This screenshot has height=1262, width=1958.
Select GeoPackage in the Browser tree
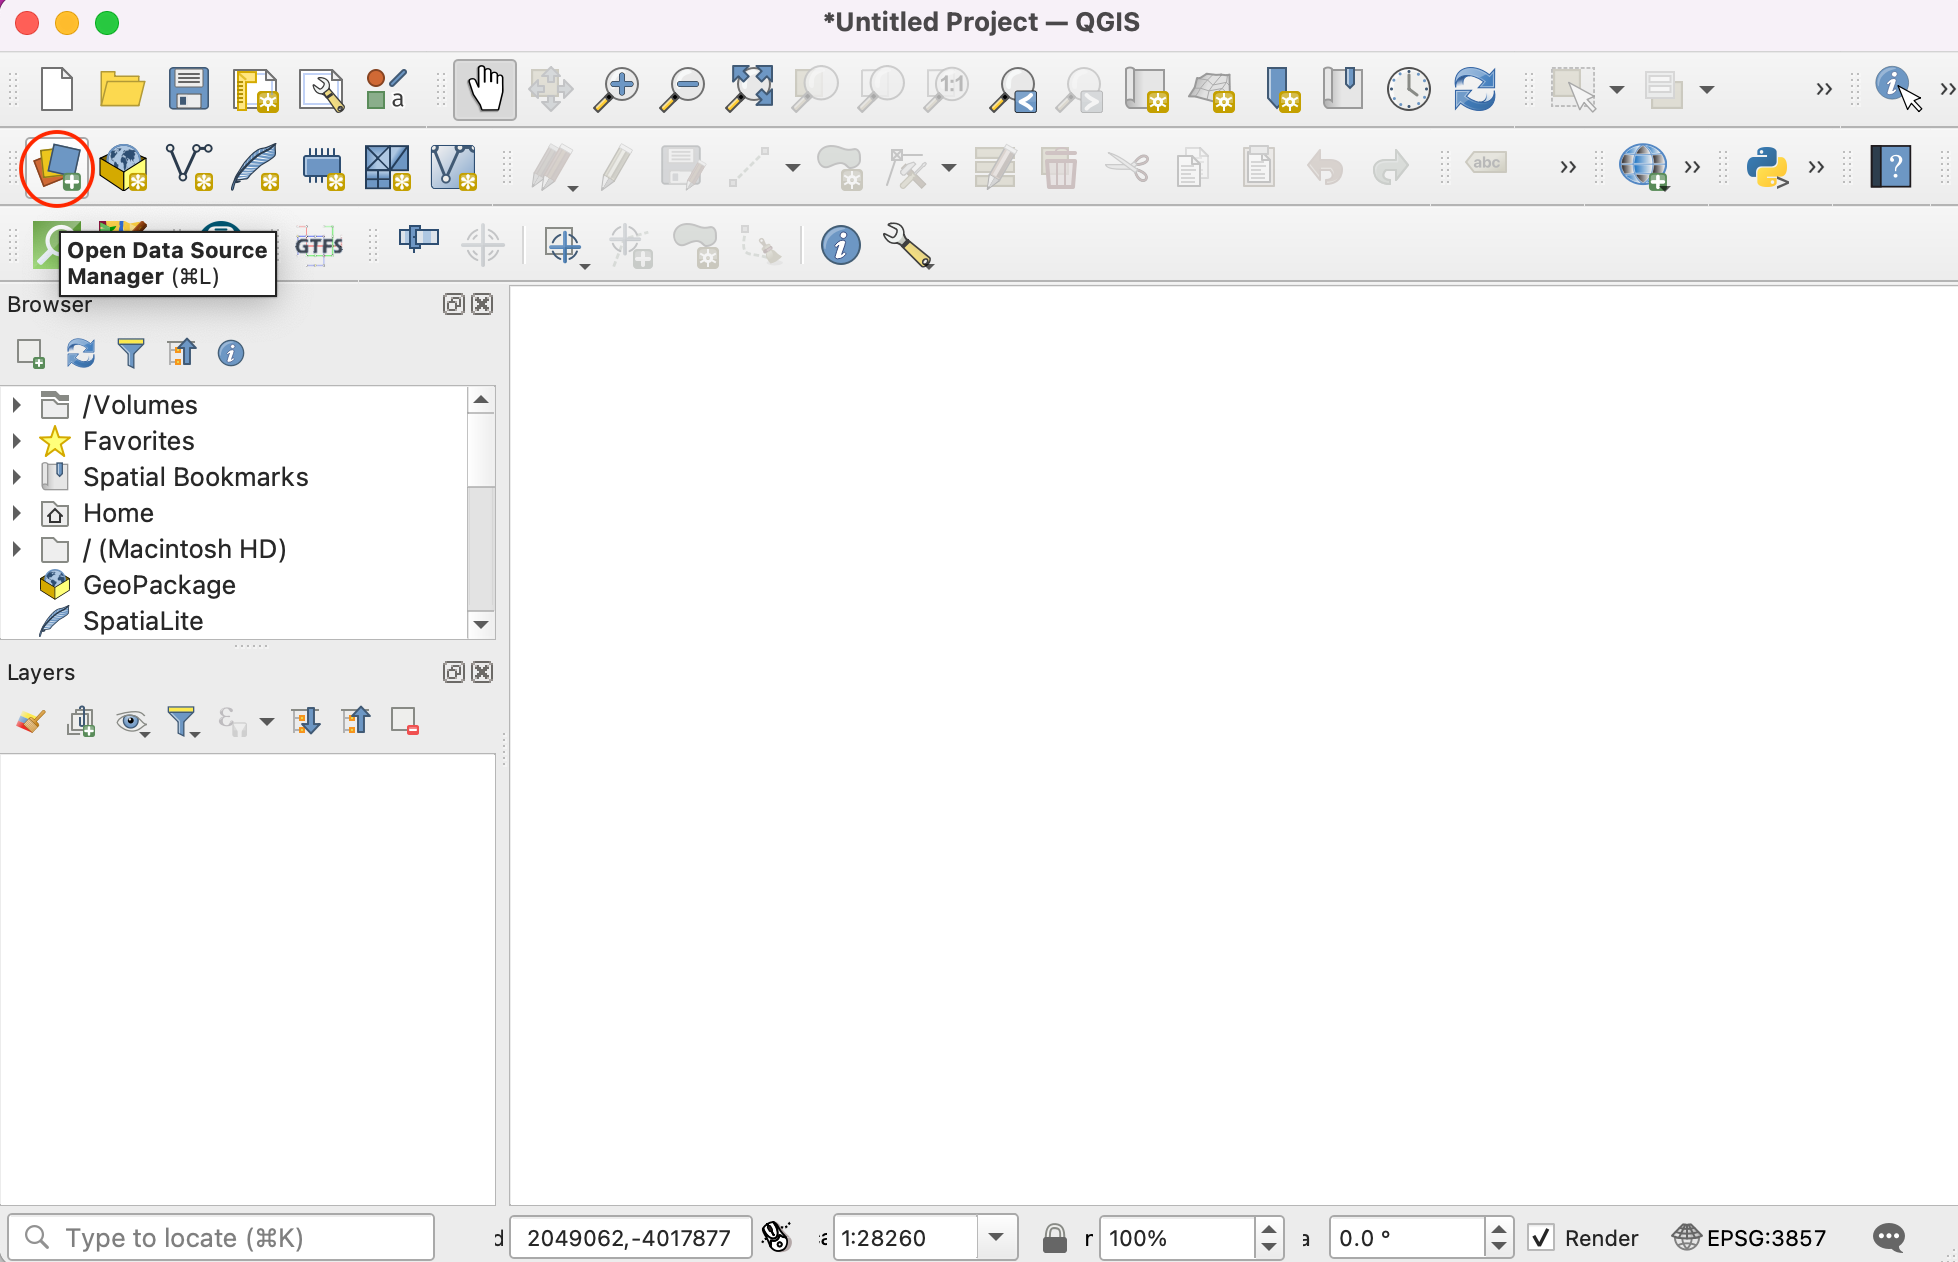coord(159,585)
